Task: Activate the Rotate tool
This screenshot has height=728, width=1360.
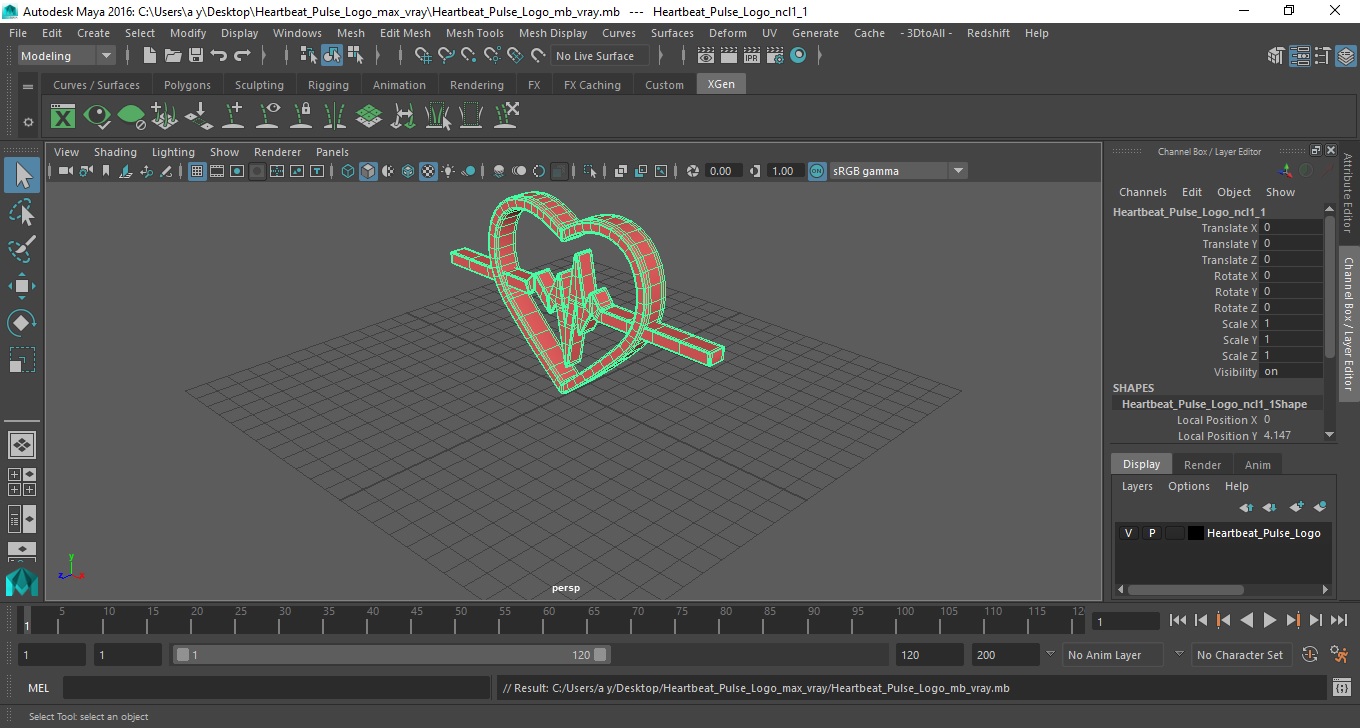Action: click(22, 323)
